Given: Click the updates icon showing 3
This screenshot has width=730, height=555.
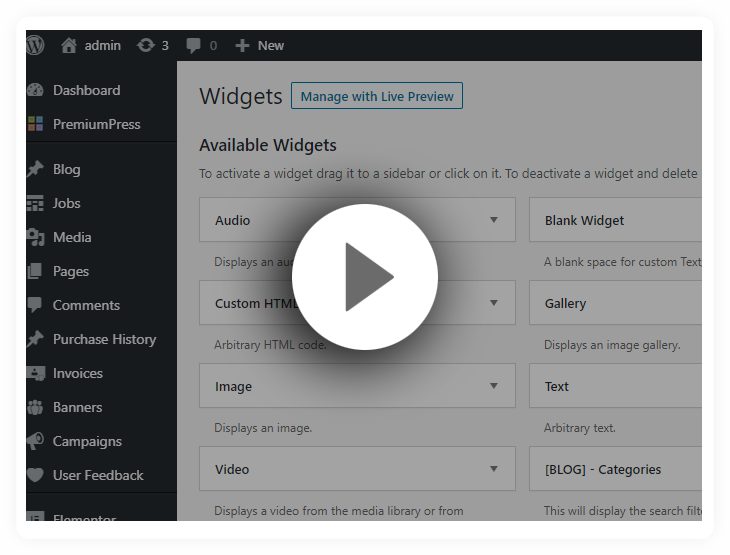Looking at the screenshot, I should pos(146,45).
